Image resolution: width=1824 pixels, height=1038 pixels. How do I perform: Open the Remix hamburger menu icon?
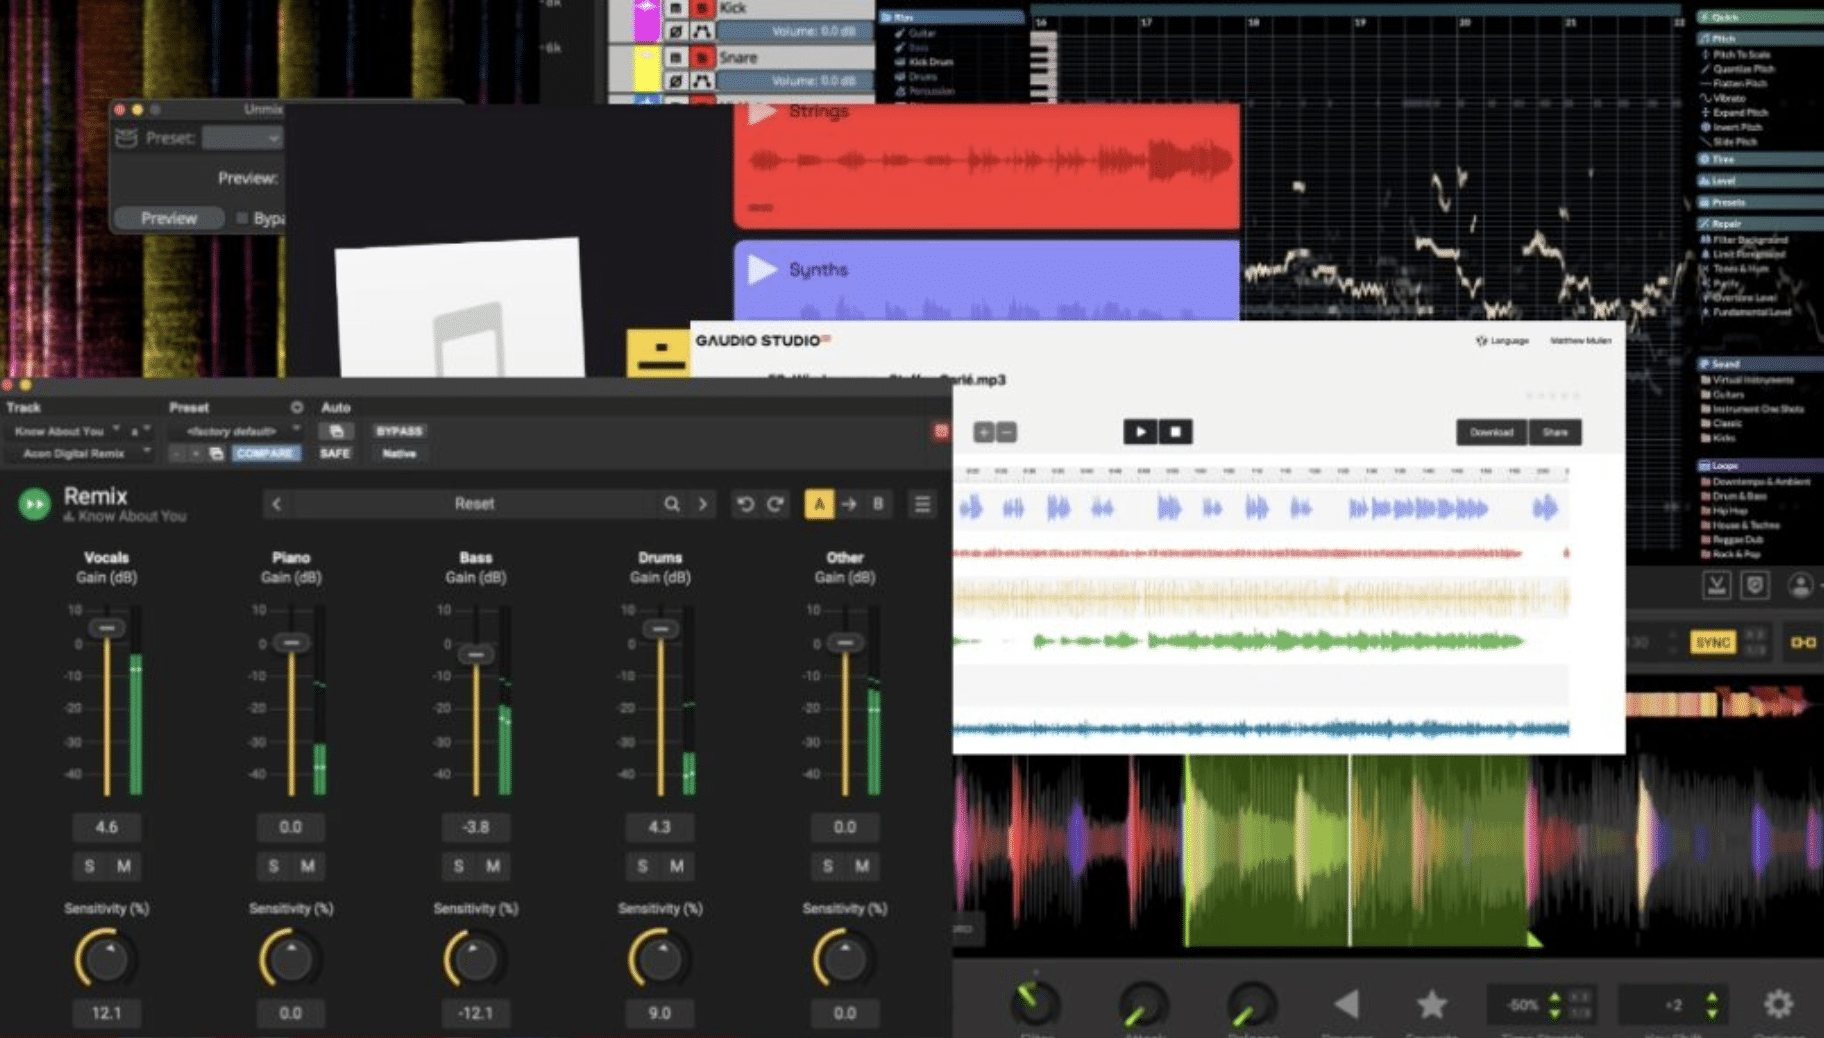[922, 504]
